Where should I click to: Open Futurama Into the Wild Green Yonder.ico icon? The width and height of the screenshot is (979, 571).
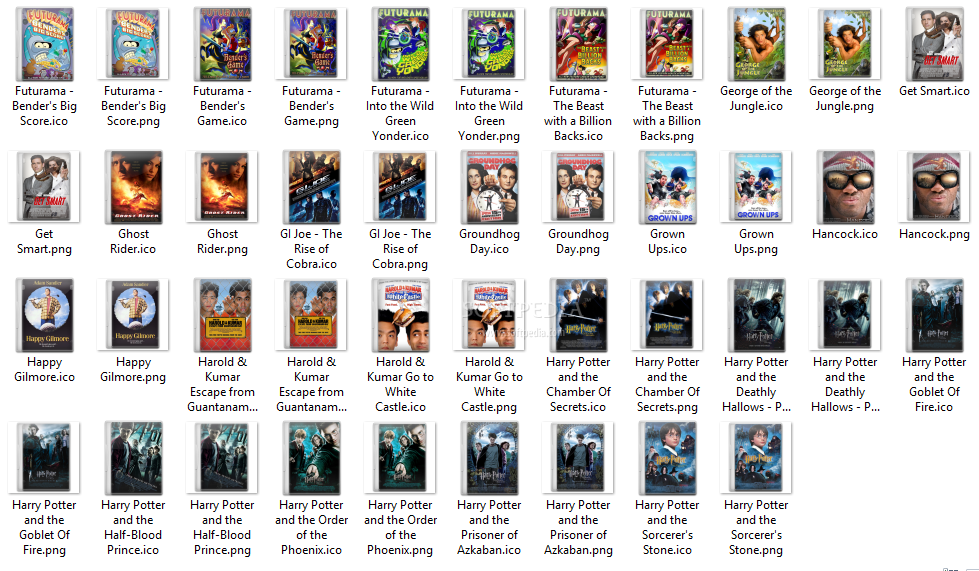point(400,44)
